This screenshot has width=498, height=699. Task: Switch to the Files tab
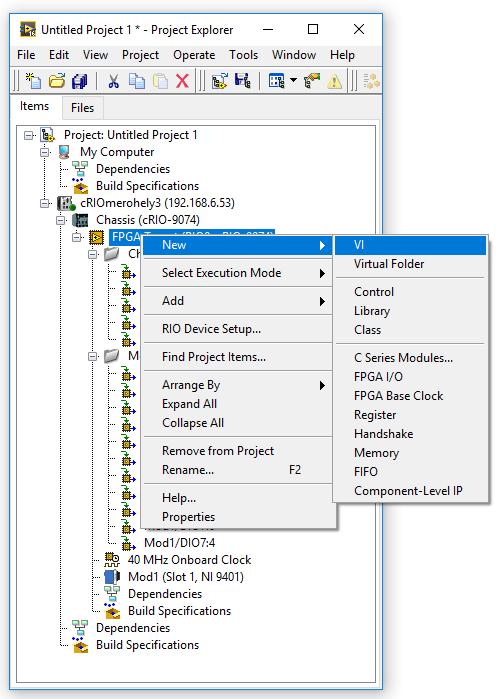click(82, 108)
